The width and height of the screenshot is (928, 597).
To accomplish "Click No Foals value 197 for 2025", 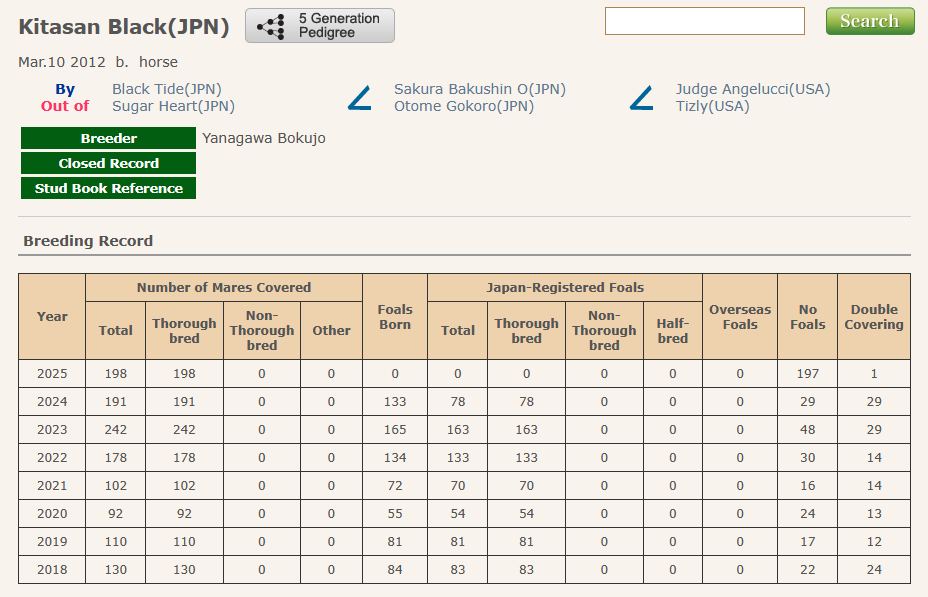I will coord(807,373).
